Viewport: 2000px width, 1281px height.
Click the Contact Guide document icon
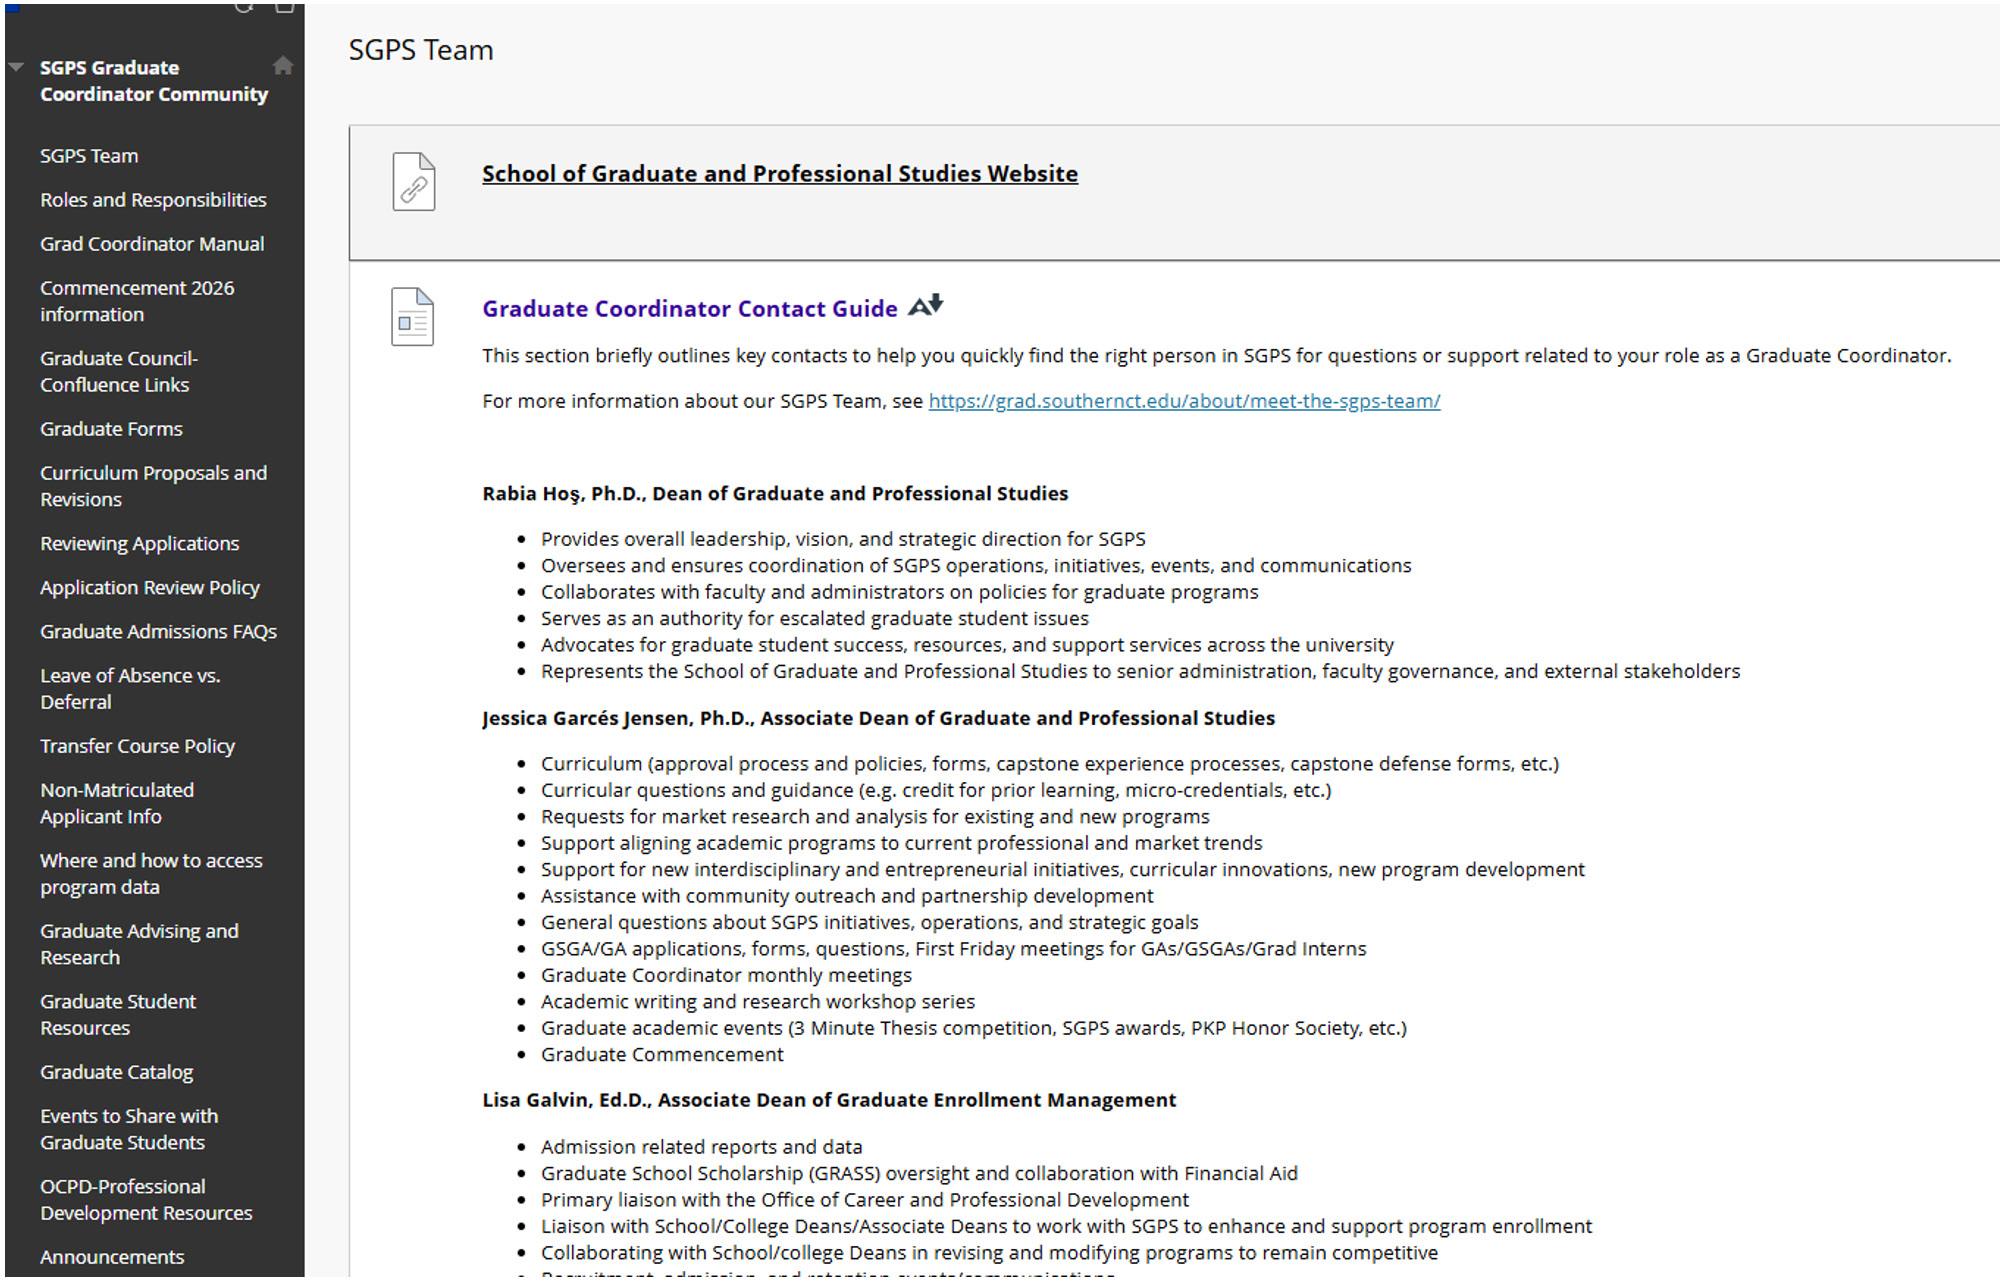pos(412,317)
